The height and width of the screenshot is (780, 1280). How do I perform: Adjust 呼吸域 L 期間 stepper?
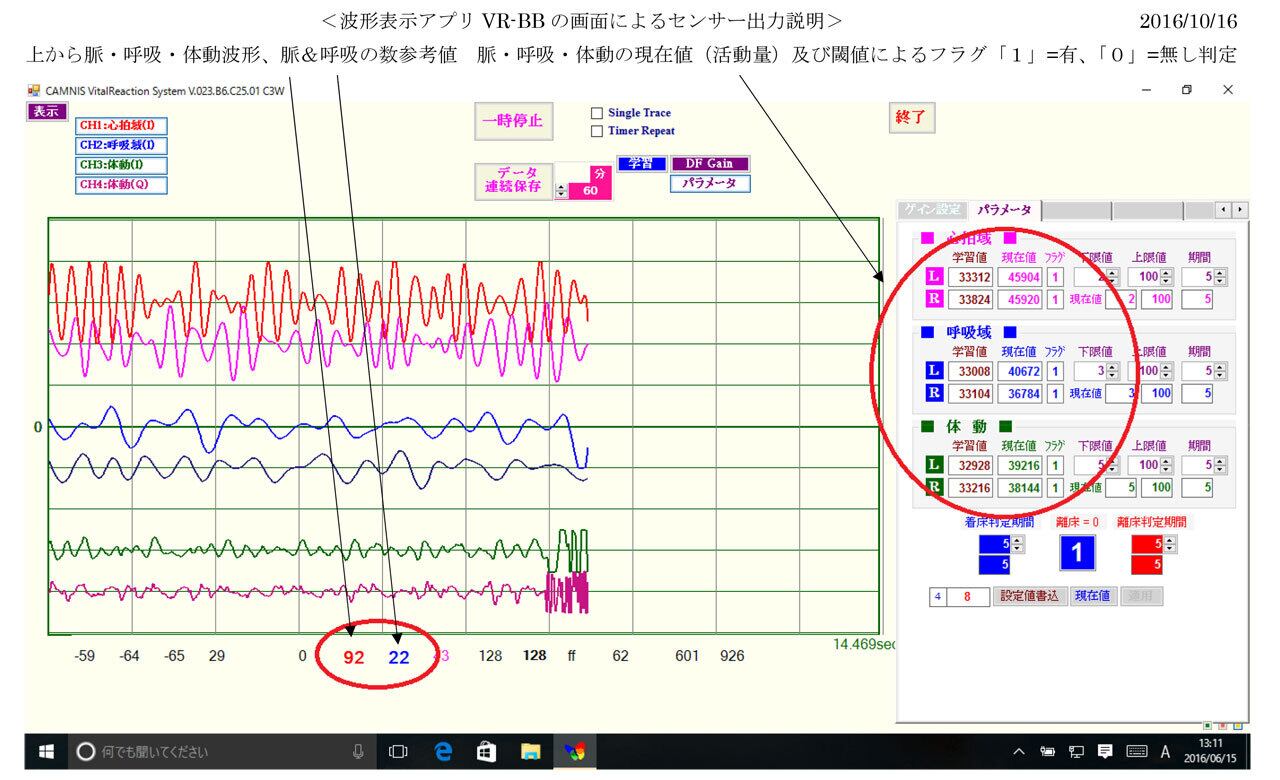[1218, 371]
